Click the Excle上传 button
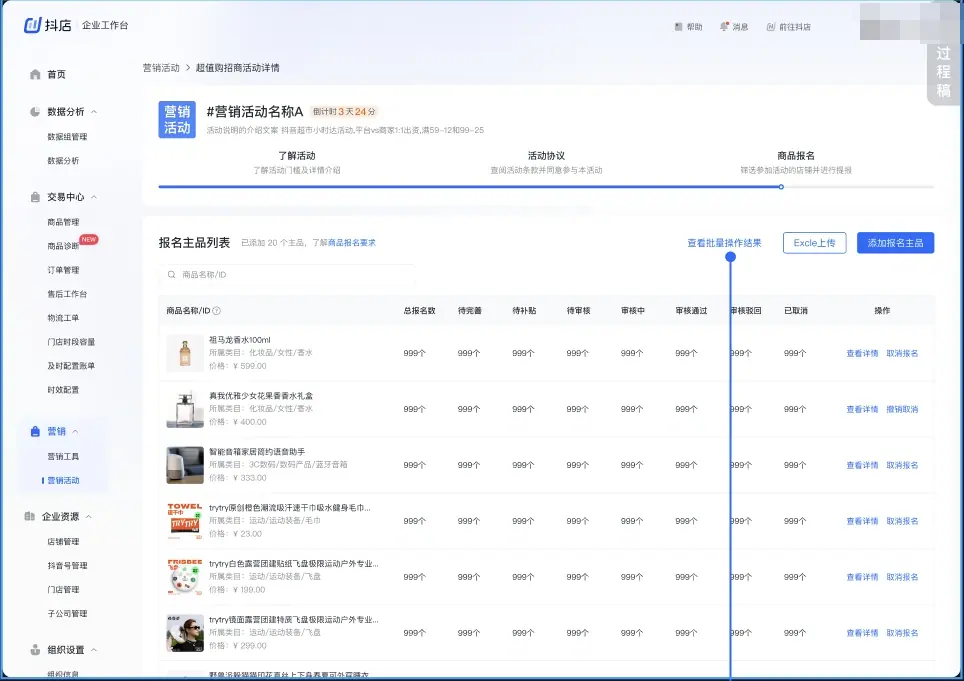964x681 pixels. tap(815, 243)
